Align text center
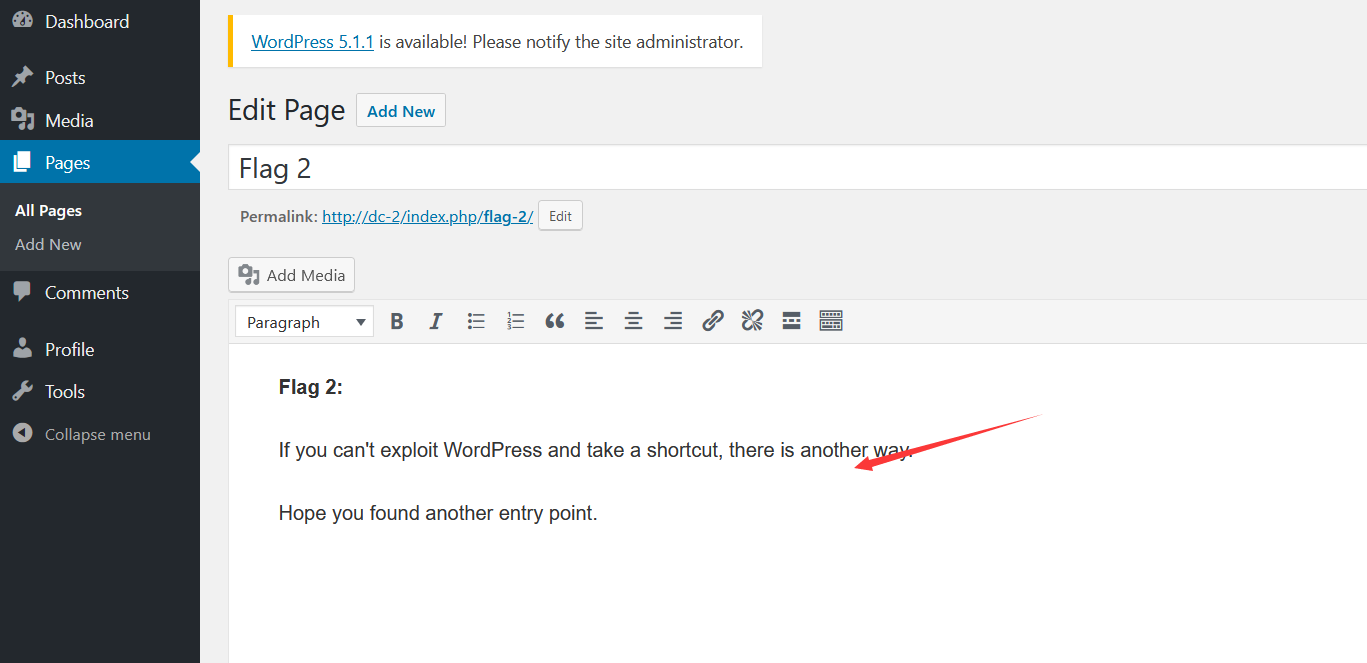Screen dimensions: 1367x663 click(633, 321)
